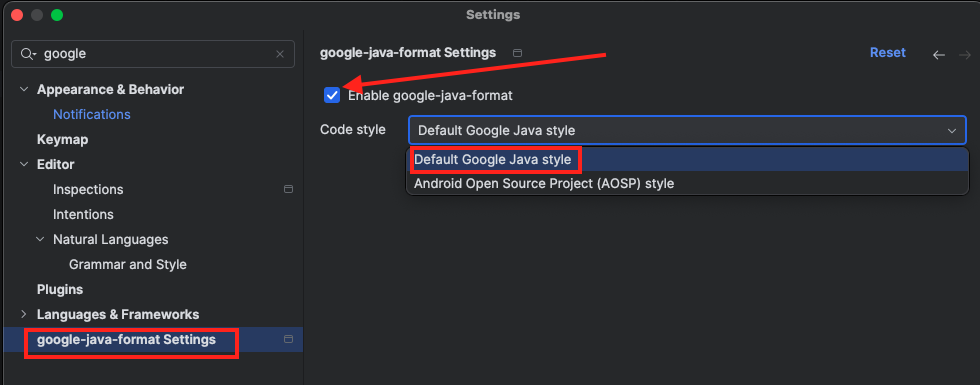Clear the search field with the X icon
980x385 pixels.
[x=280, y=54]
